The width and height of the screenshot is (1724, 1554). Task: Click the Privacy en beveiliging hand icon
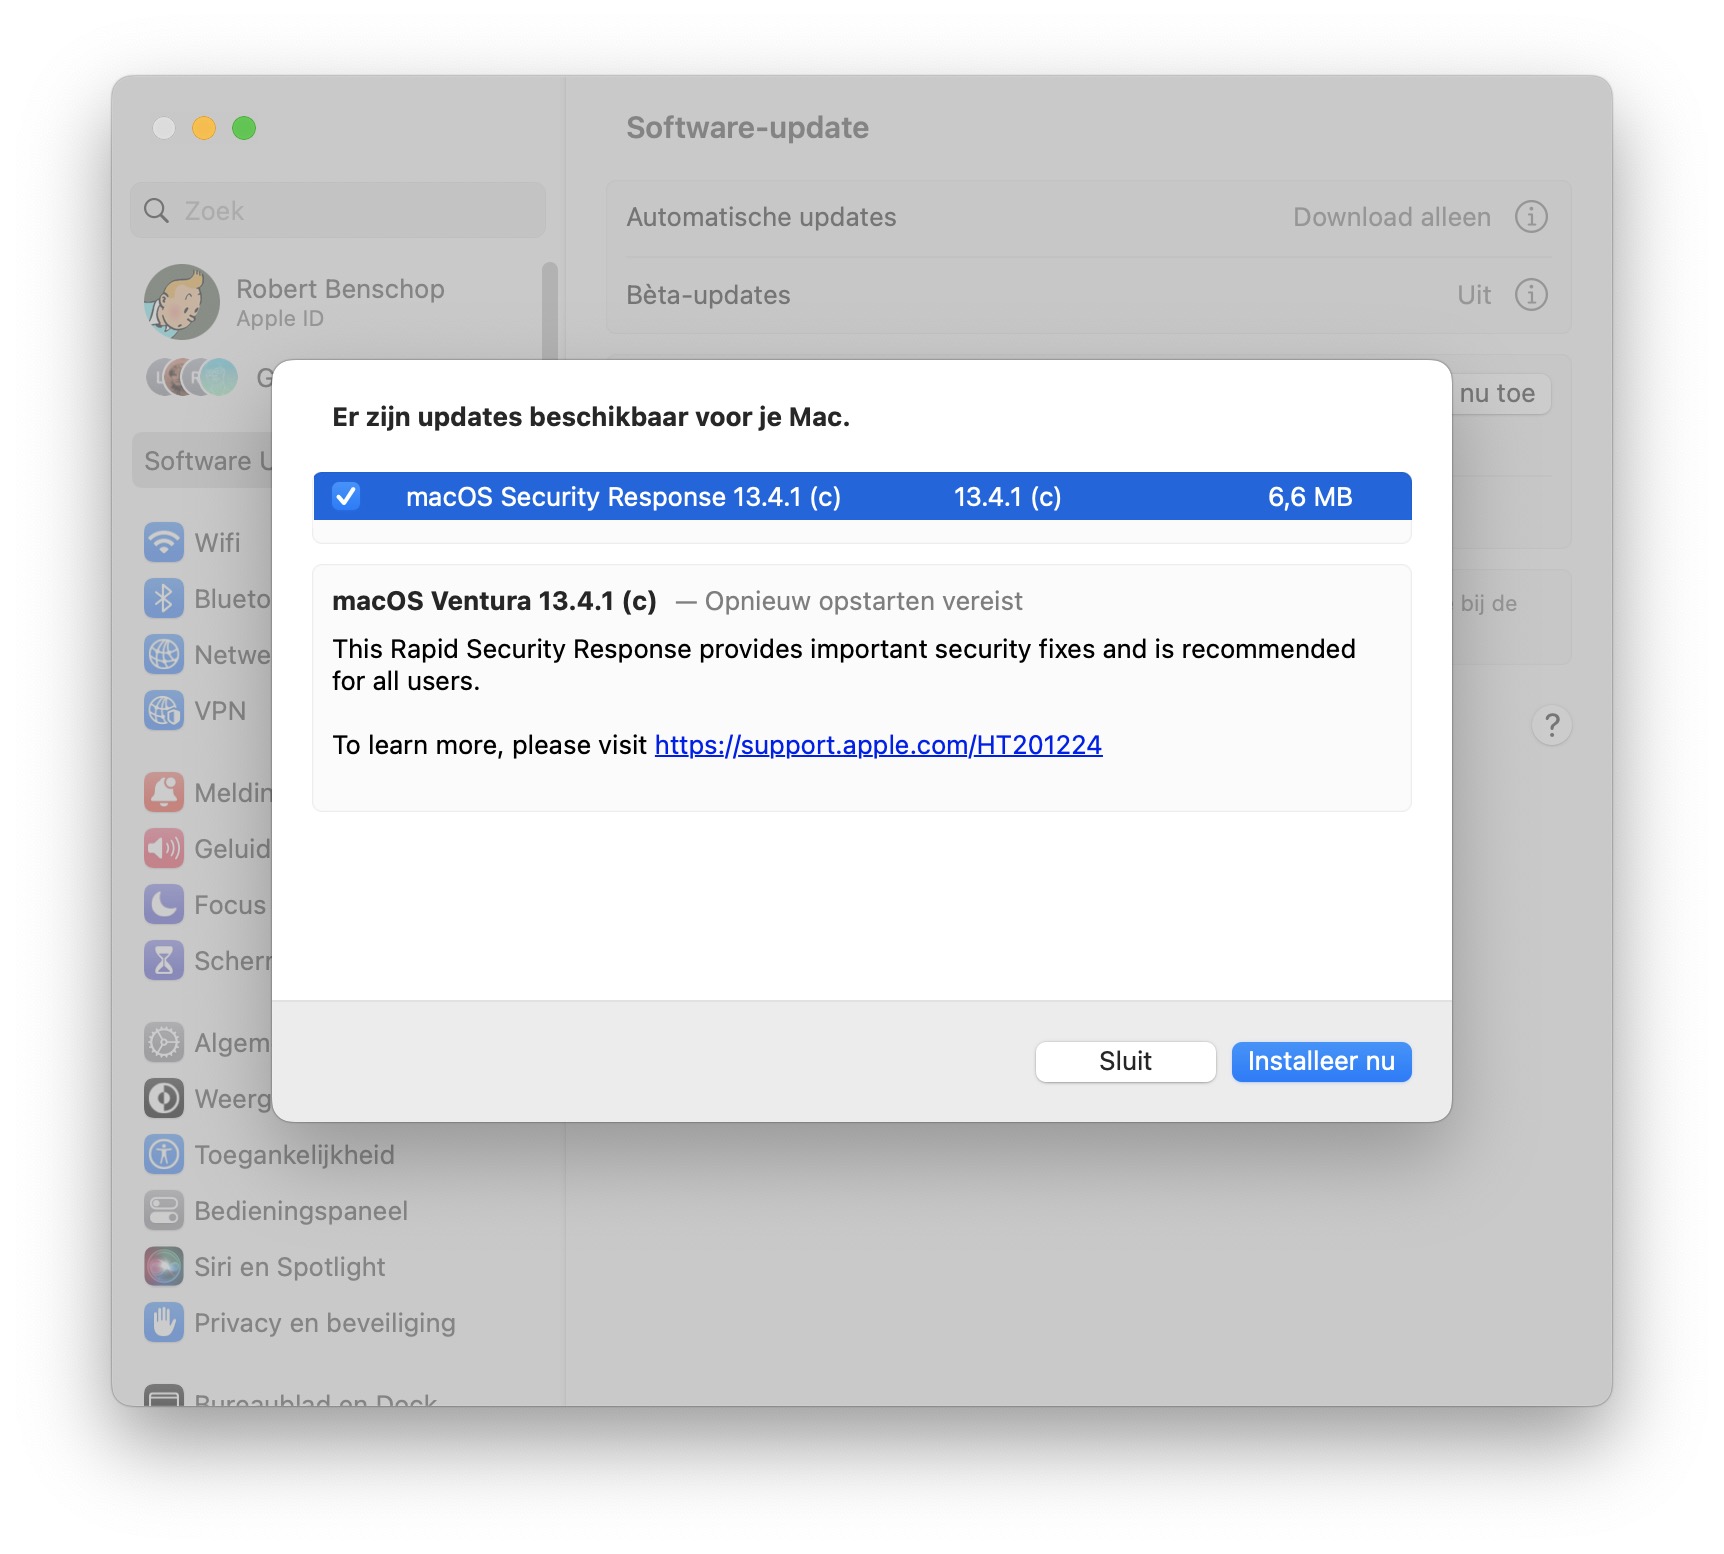(164, 1323)
